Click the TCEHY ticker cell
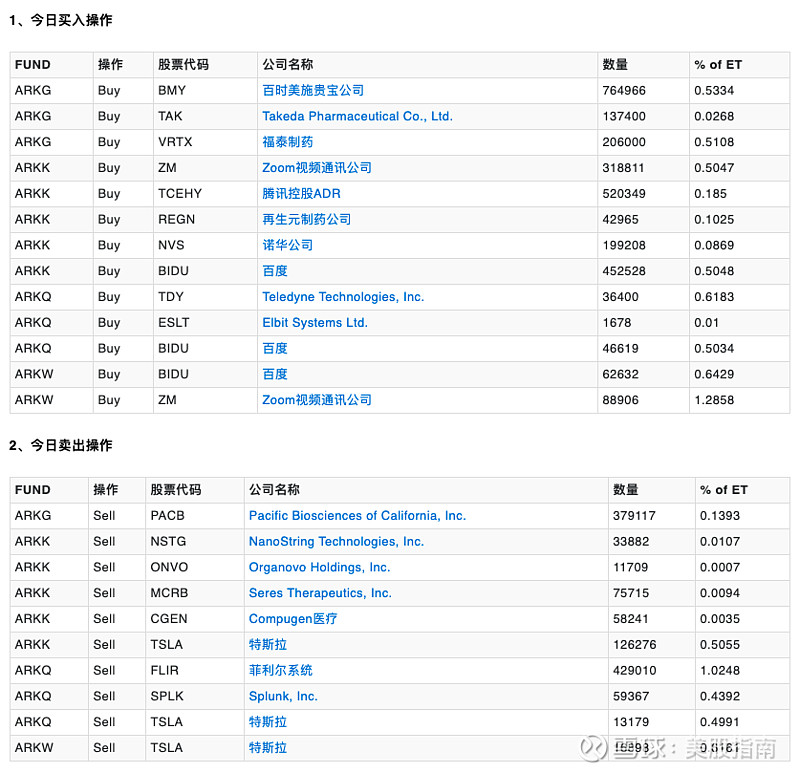Viewport: 800px width, 773px height. pyautogui.click(x=205, y=194)
